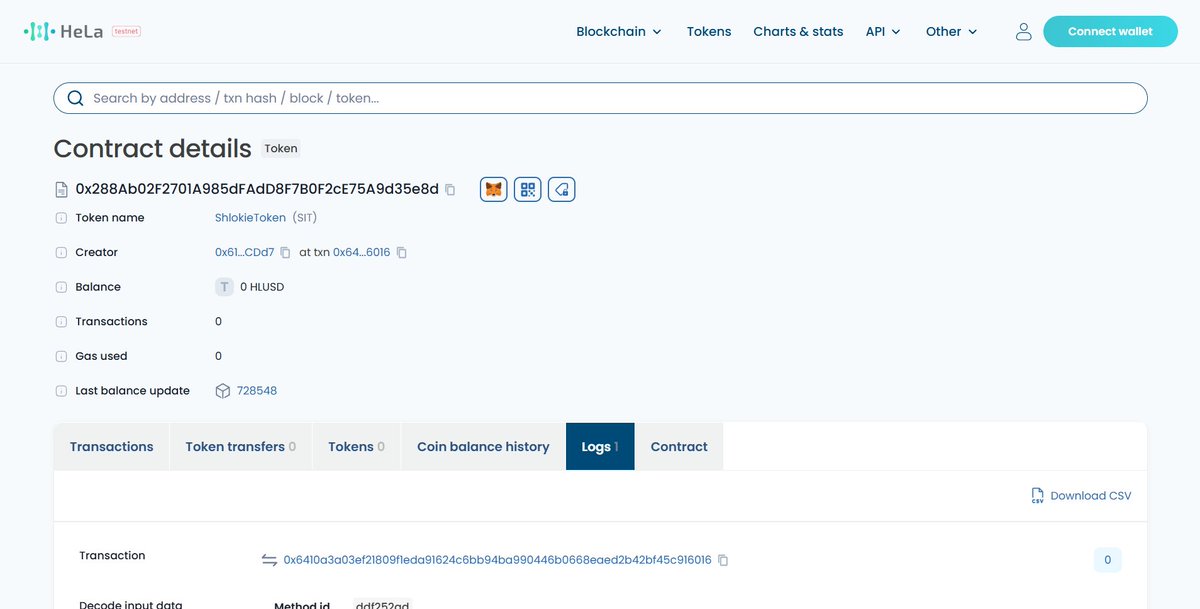Switch to the Transactions tab
Viewport: 1200px width, 609px height.
[112, 447]
